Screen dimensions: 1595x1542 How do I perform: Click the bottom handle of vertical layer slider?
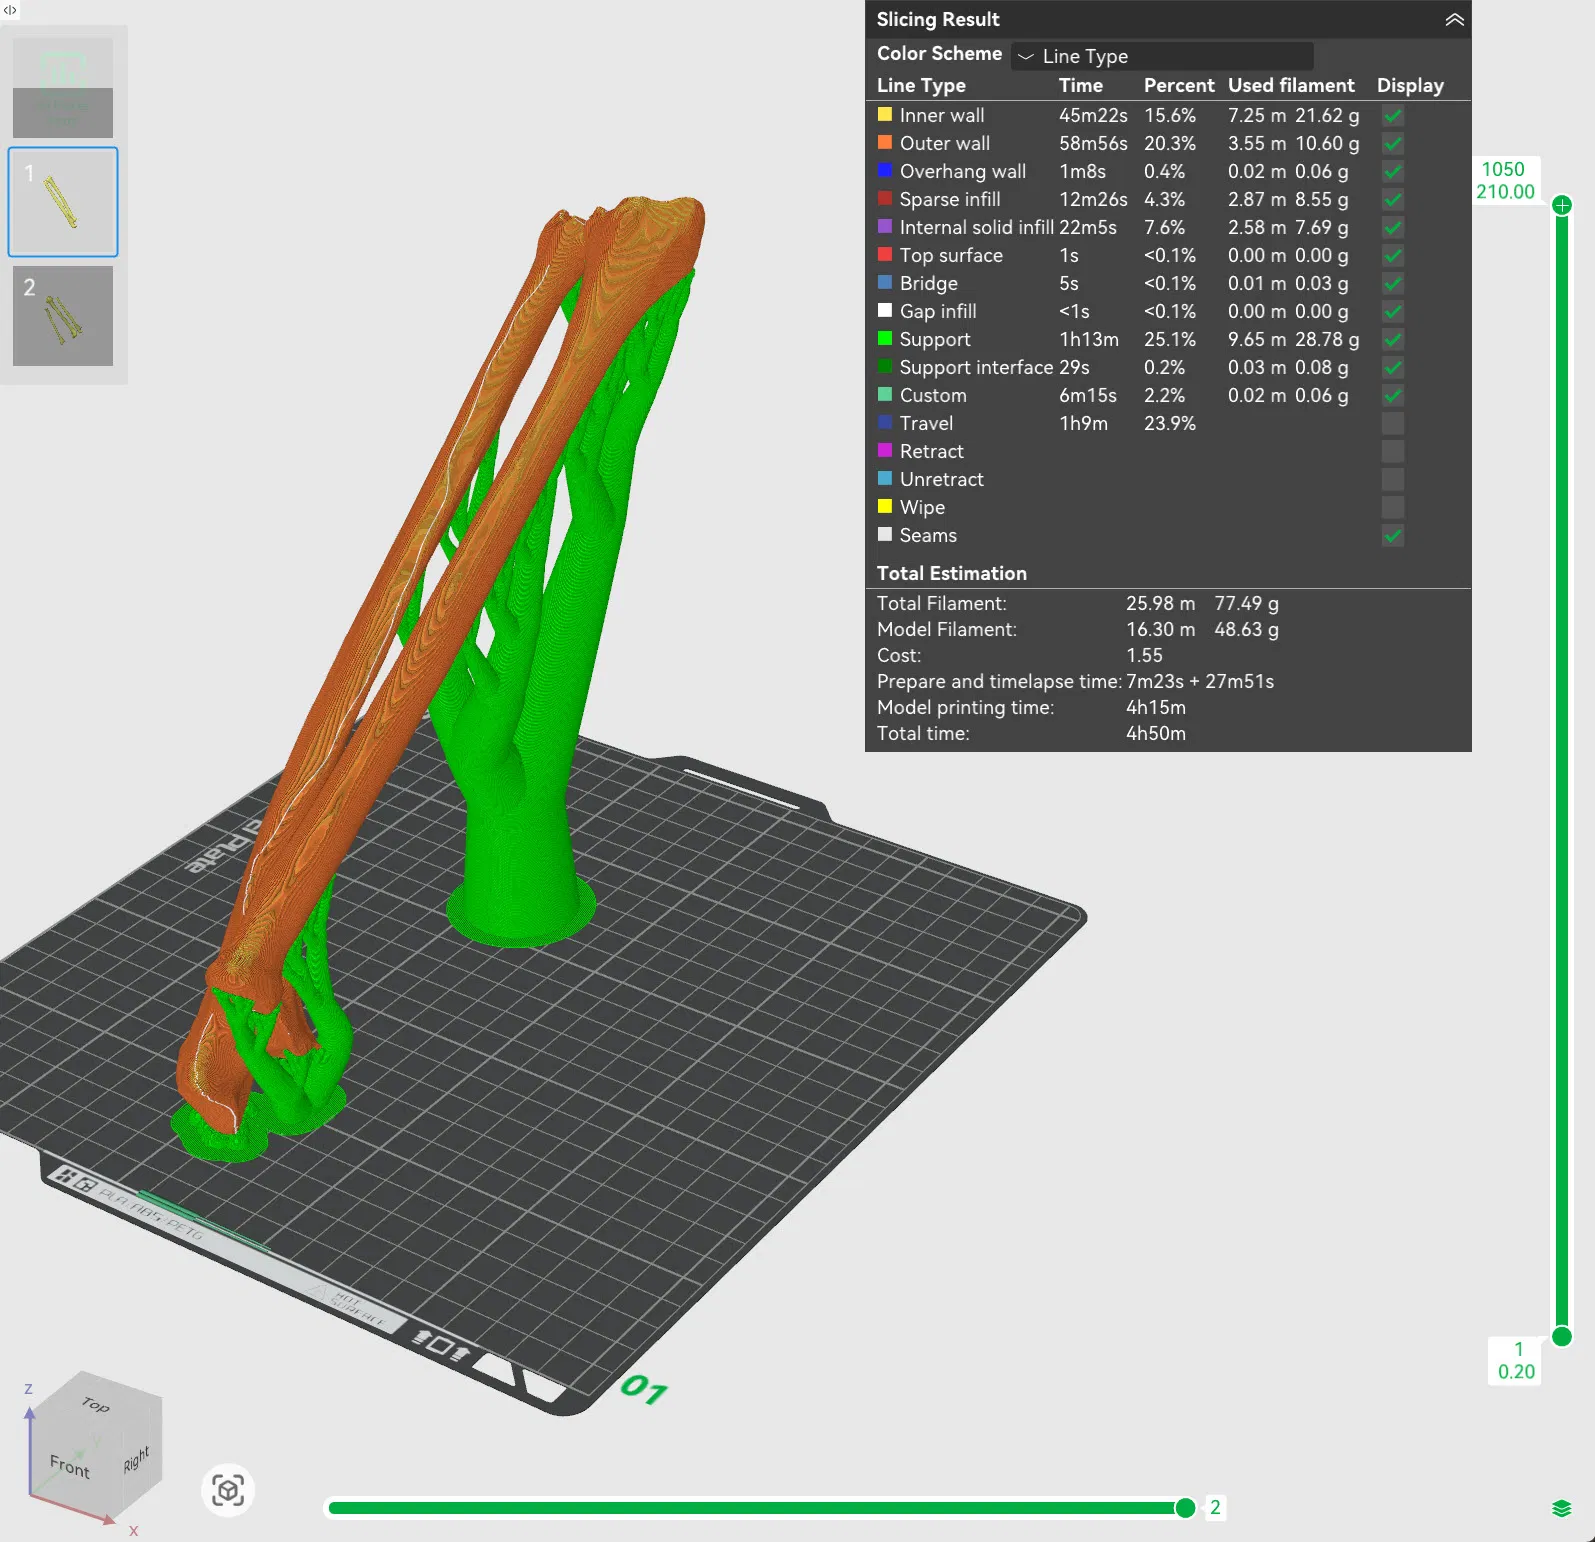(1561, 1337)
